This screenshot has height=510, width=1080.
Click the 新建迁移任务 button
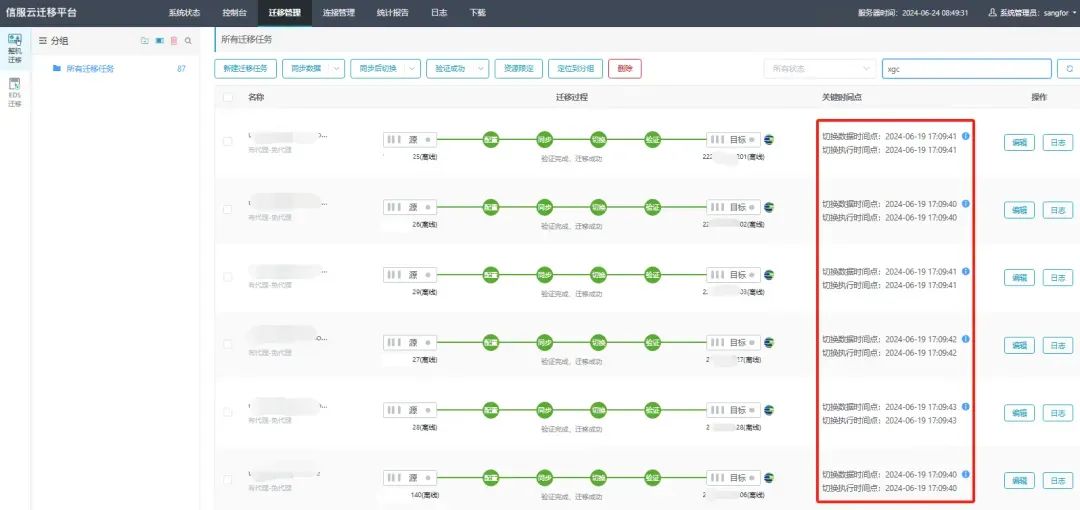point(246,69)
